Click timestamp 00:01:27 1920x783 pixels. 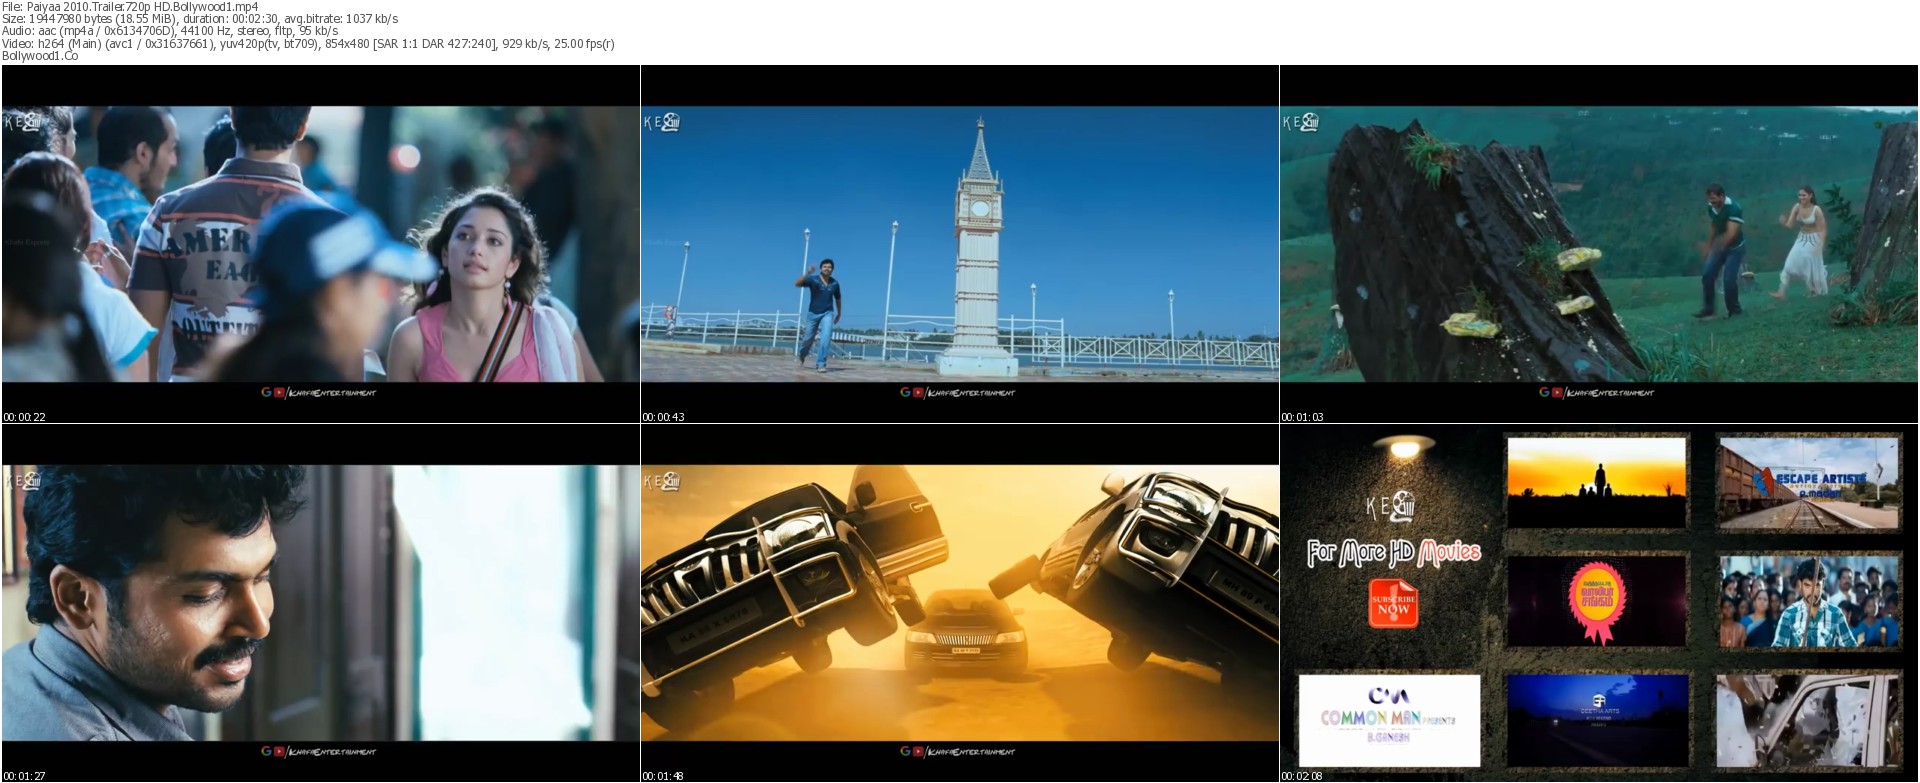point(25,776)
